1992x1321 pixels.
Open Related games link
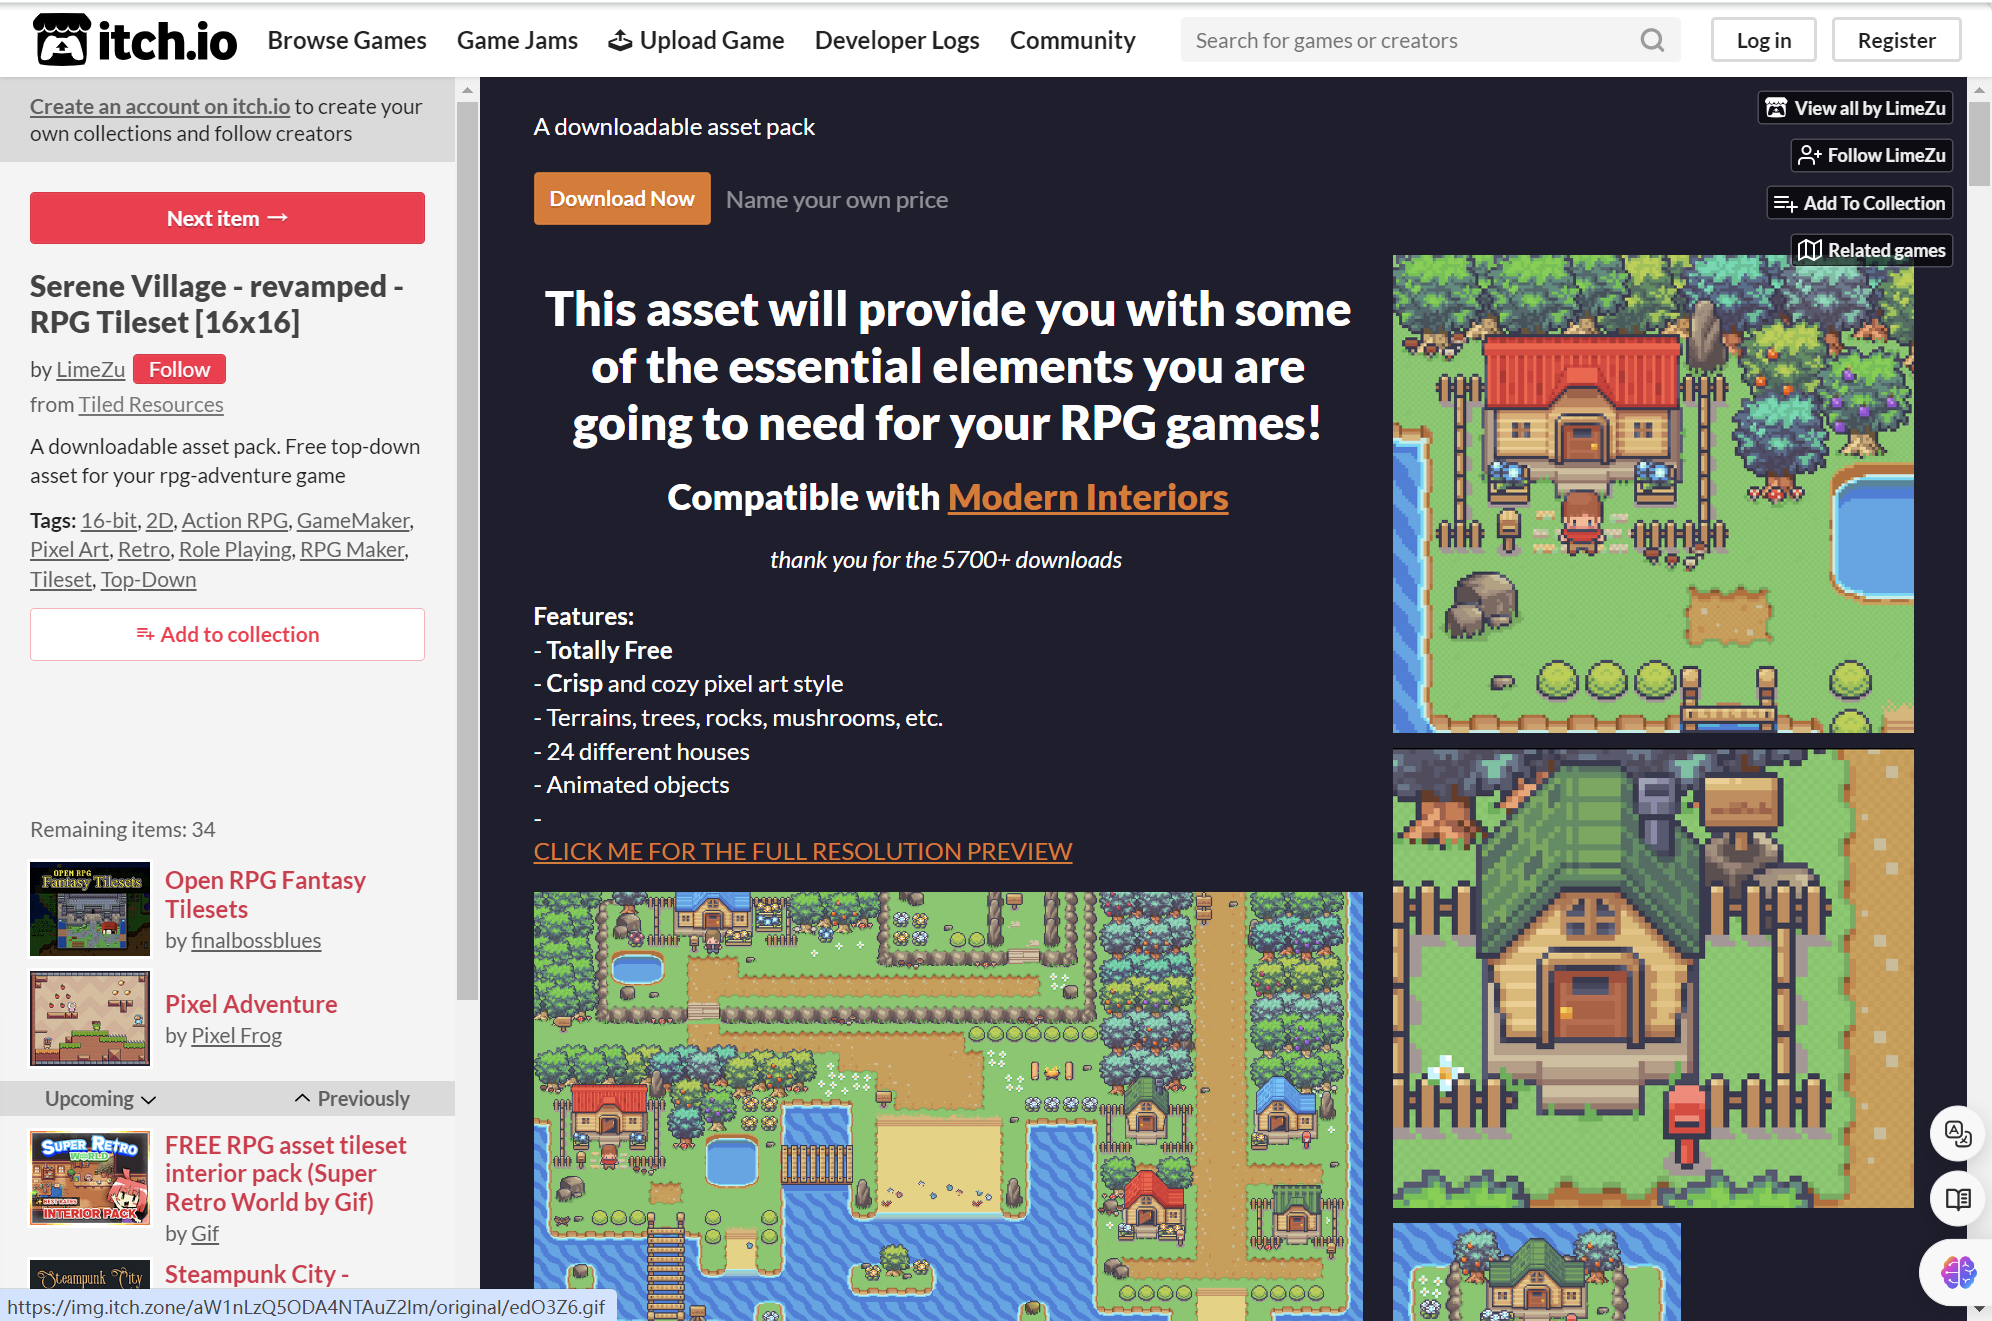coord(1871,250)
